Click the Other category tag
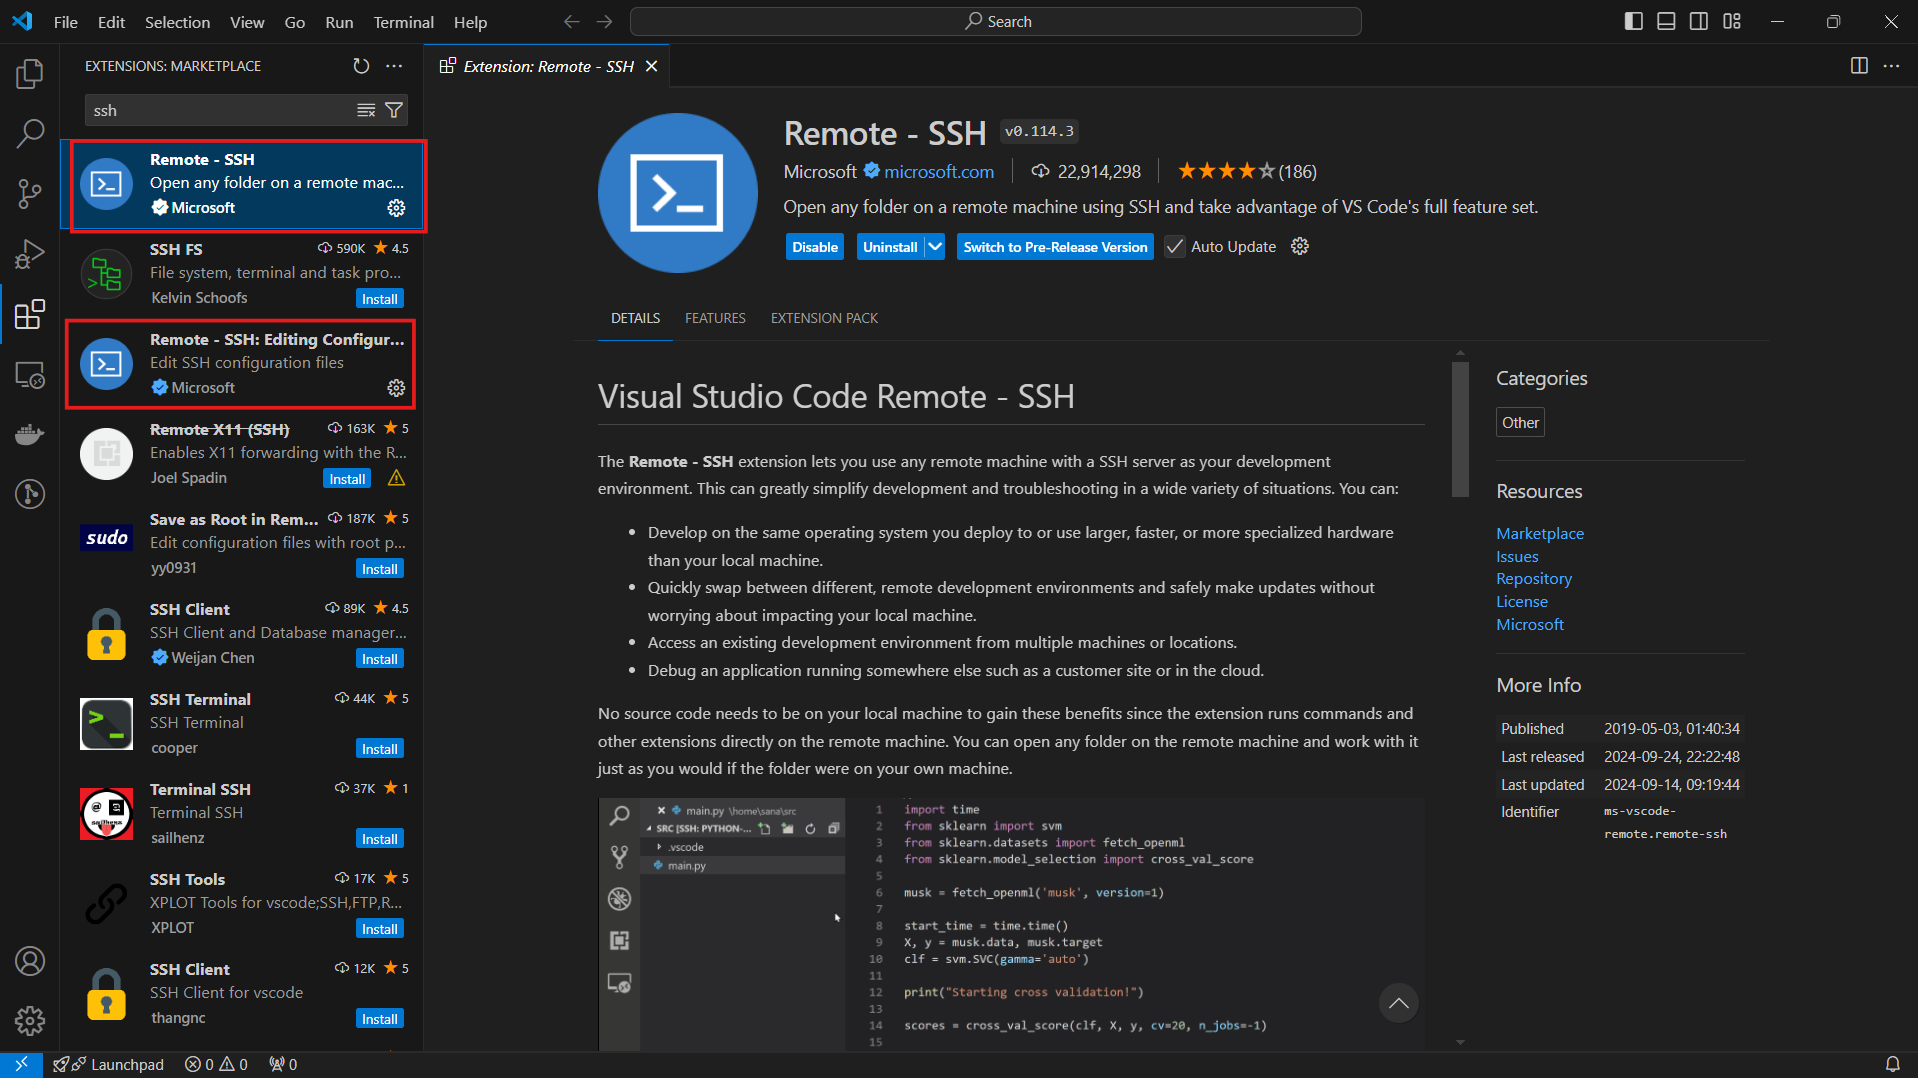The image size is (1918, 1078). (x=1520, y=422)
